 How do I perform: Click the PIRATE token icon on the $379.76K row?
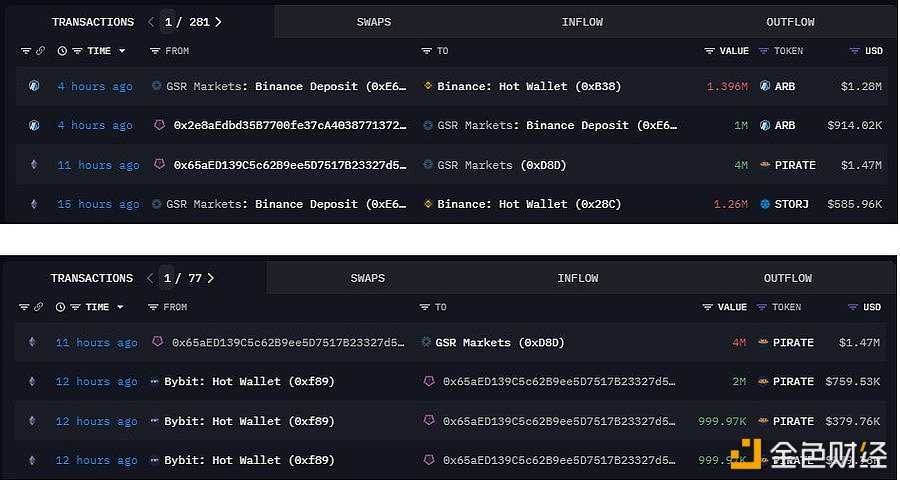tap(763, 421)
